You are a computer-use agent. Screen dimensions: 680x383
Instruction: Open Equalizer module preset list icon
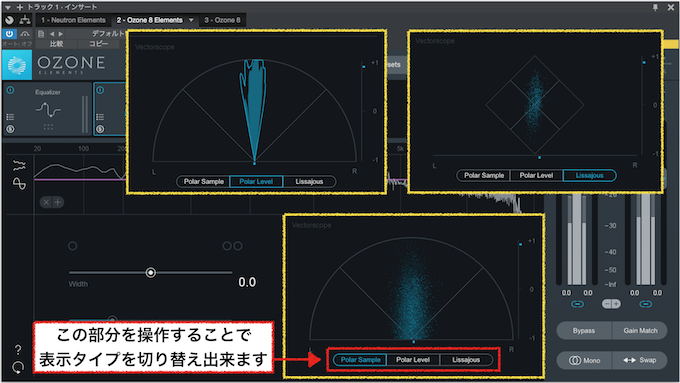click(x=10, y=117)
